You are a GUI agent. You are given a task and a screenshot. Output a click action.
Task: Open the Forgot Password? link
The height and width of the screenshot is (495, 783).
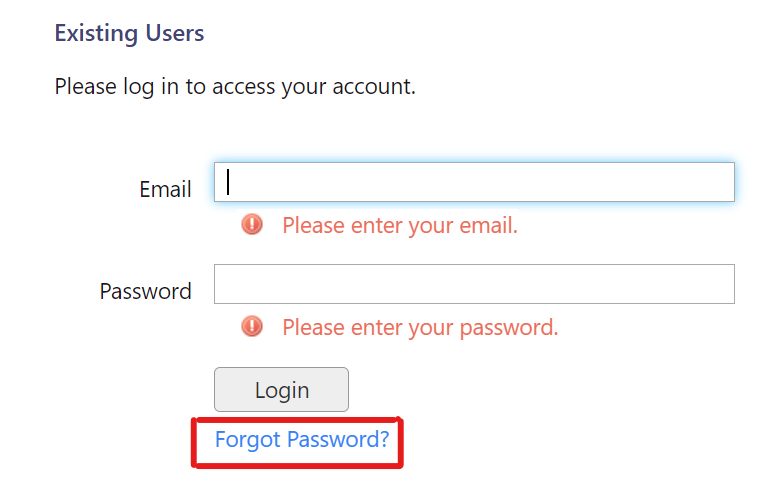tap(301, 439)
